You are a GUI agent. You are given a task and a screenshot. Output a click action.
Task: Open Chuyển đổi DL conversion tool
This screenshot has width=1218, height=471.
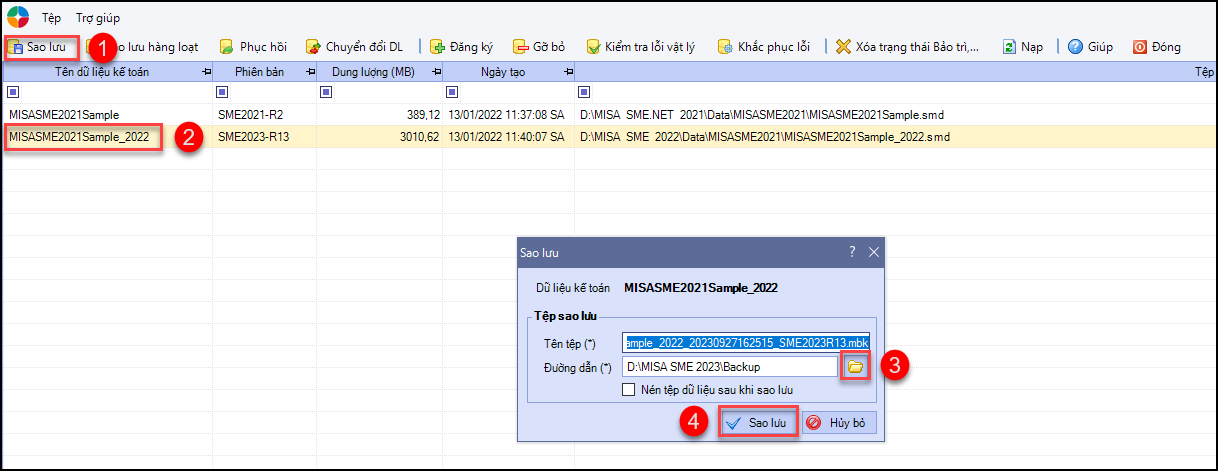tap(313, 47)
